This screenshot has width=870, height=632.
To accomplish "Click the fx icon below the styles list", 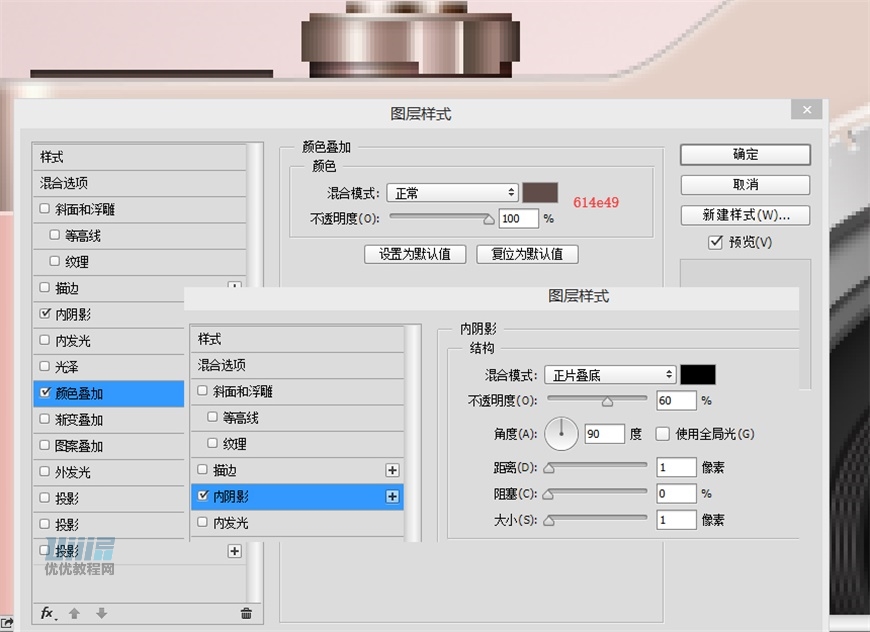I will [x=48, y=613].
